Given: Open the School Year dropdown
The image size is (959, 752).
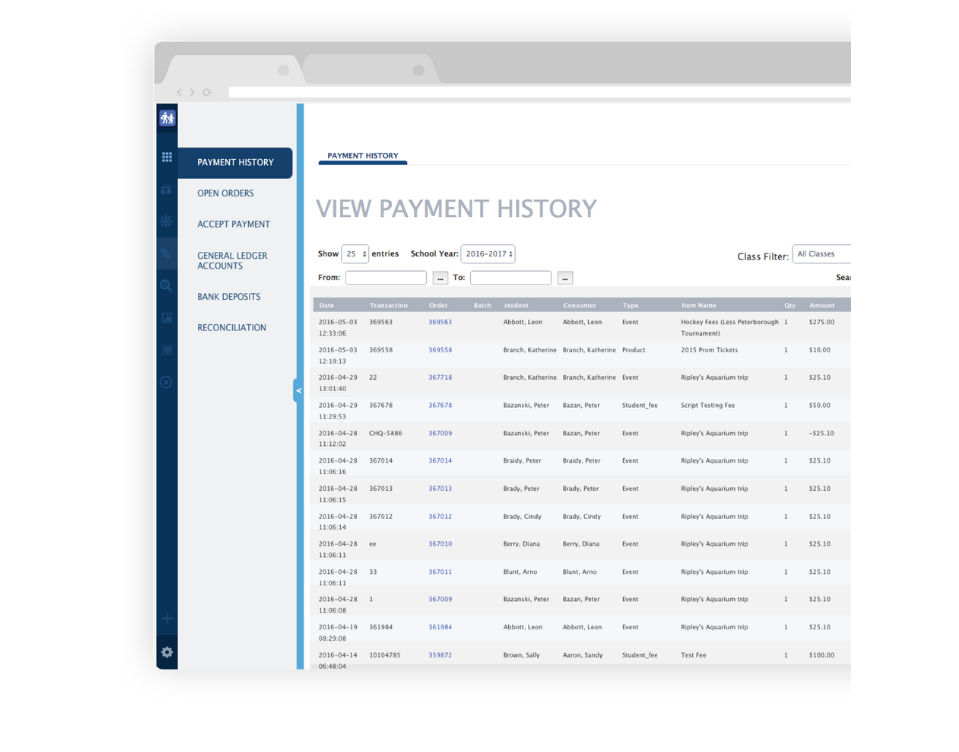Looking at the screenshot, I should (488, 254).
